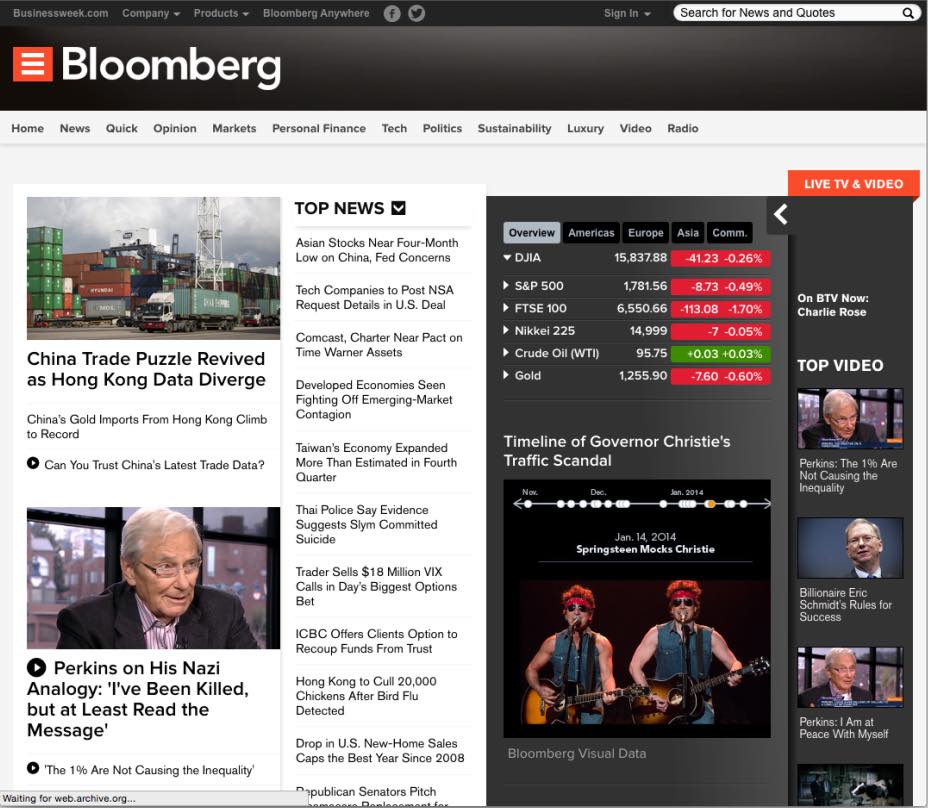Open Bloomberg's Facebook page icon
The image size is (928, 808).
click(x=392, y=13)
